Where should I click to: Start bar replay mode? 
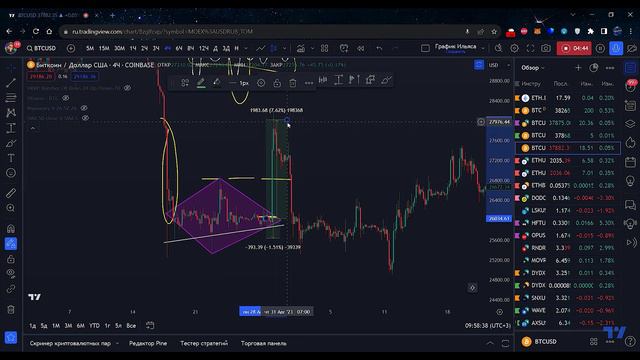360,48
